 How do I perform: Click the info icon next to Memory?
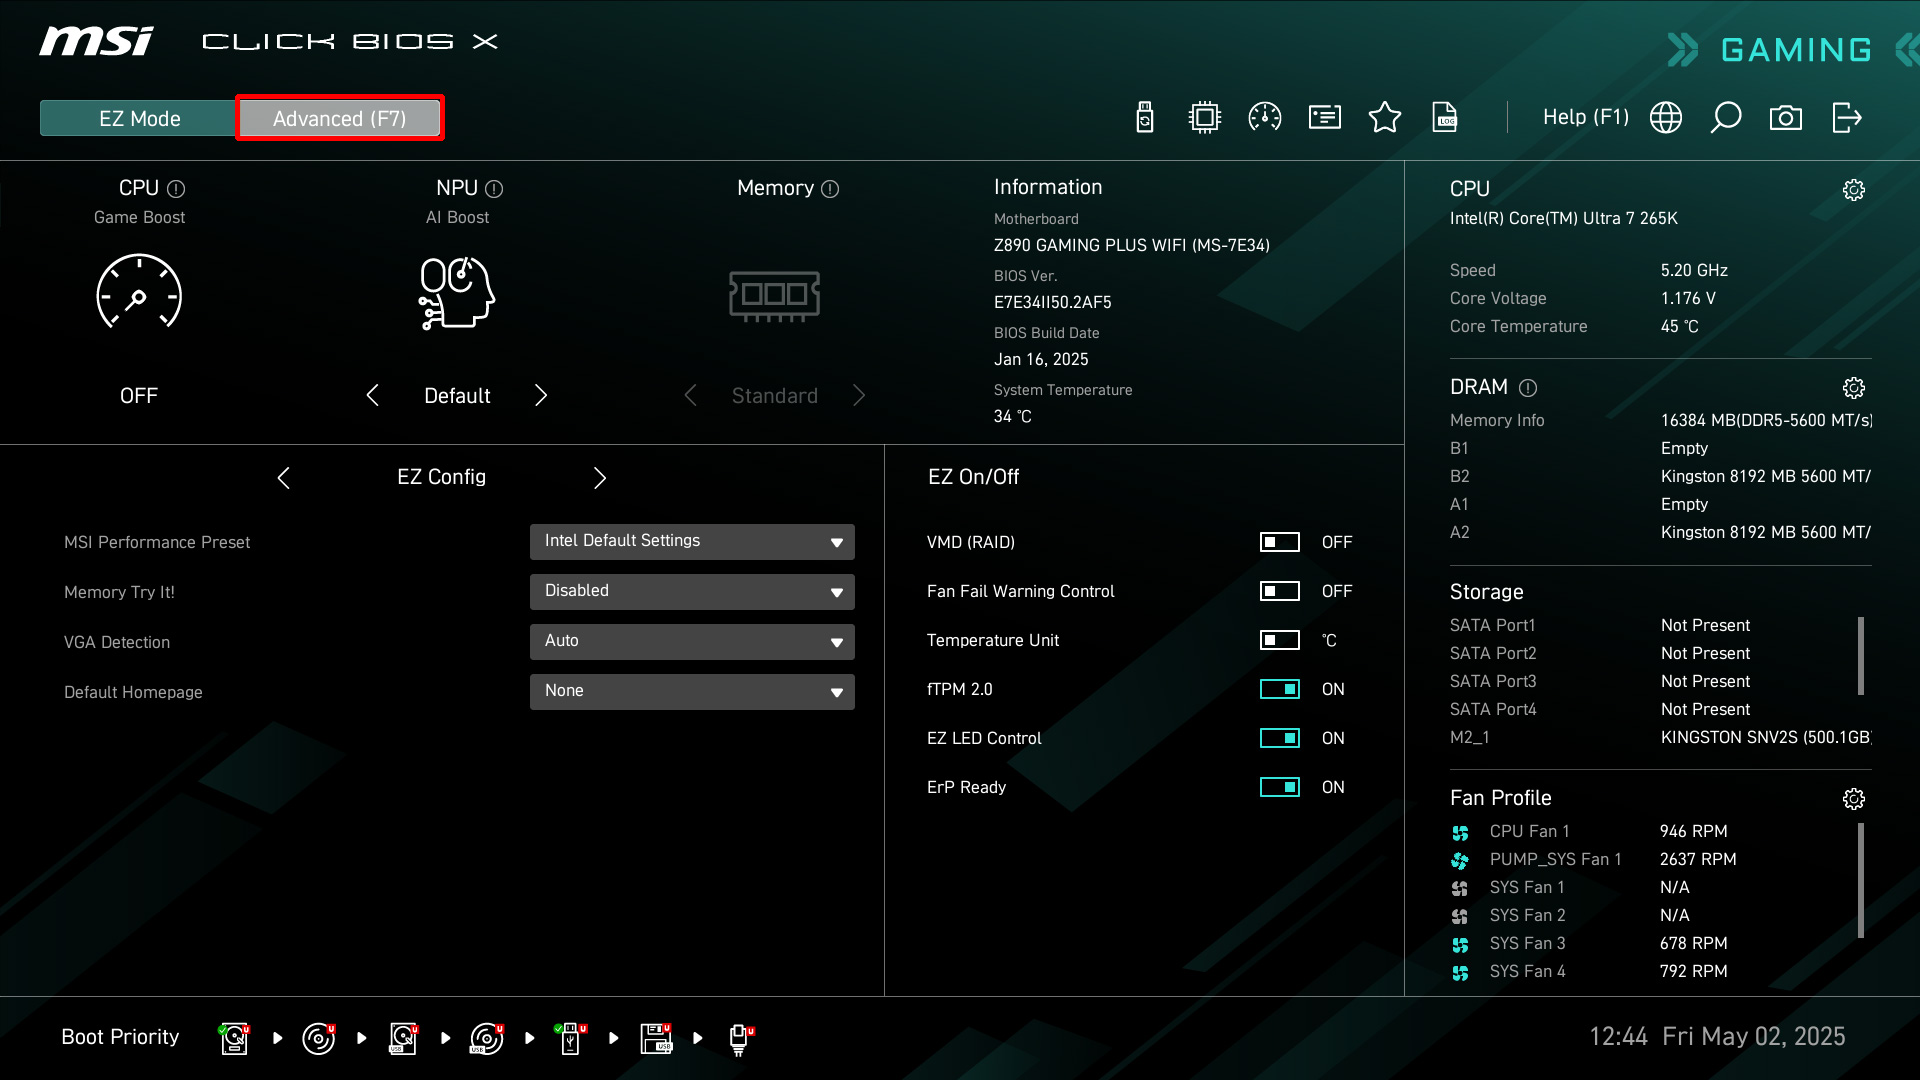pos(830,188)
